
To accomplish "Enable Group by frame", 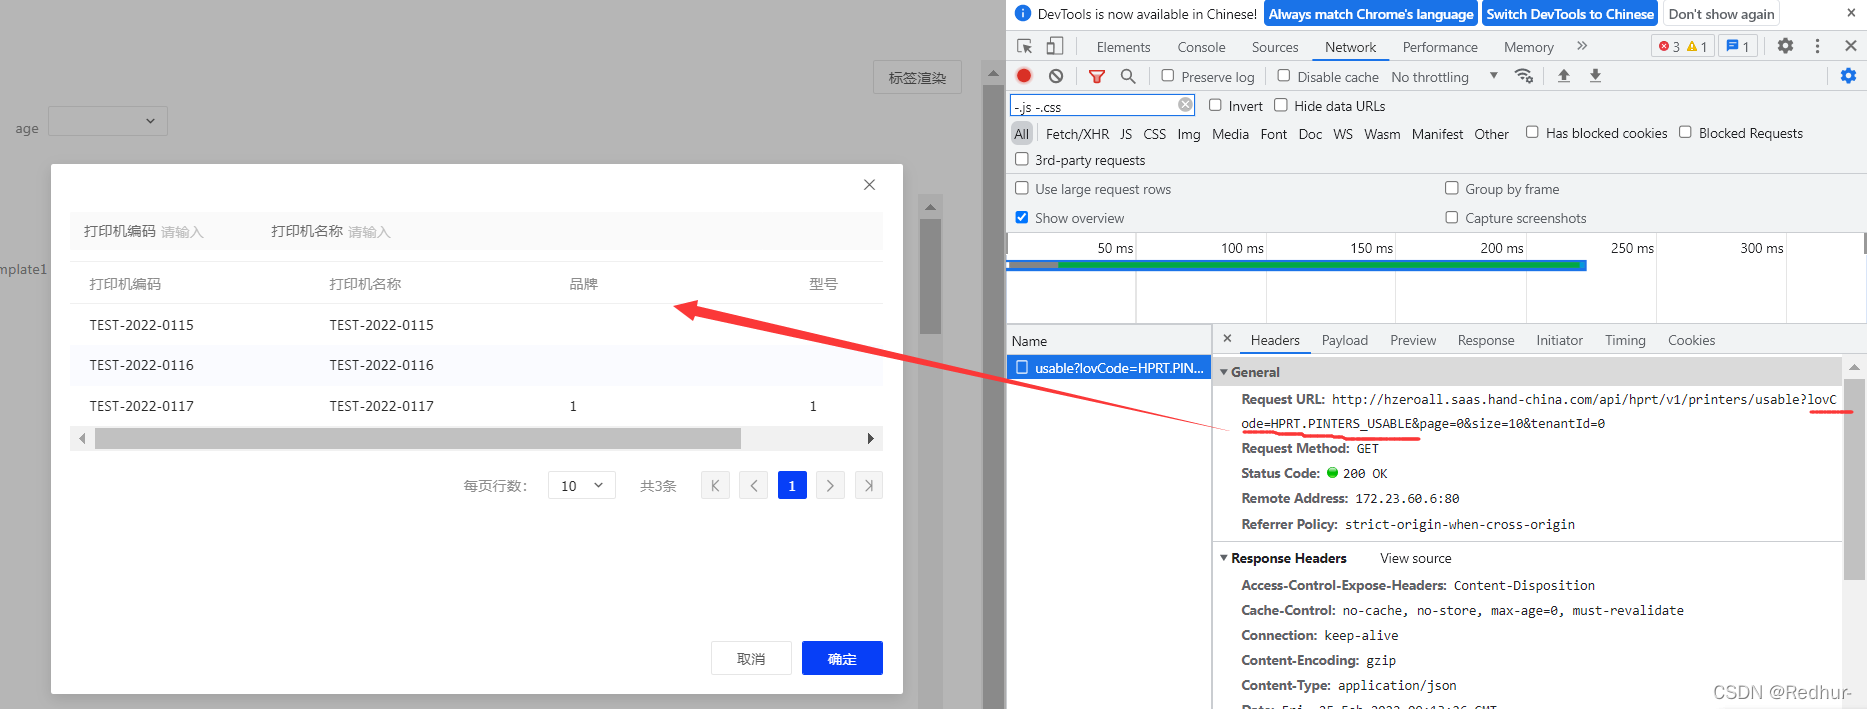I will pyautogui.click(x=1451, y=188).
